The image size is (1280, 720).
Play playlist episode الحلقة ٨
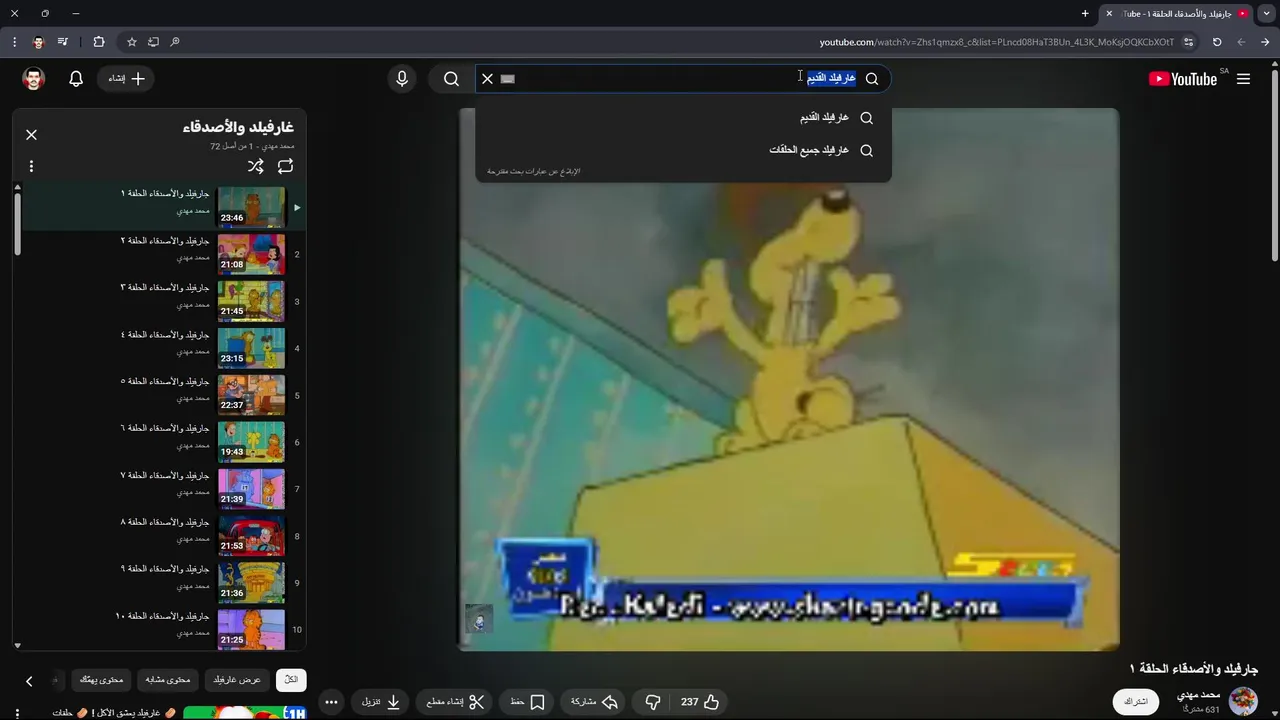point(163,536)
